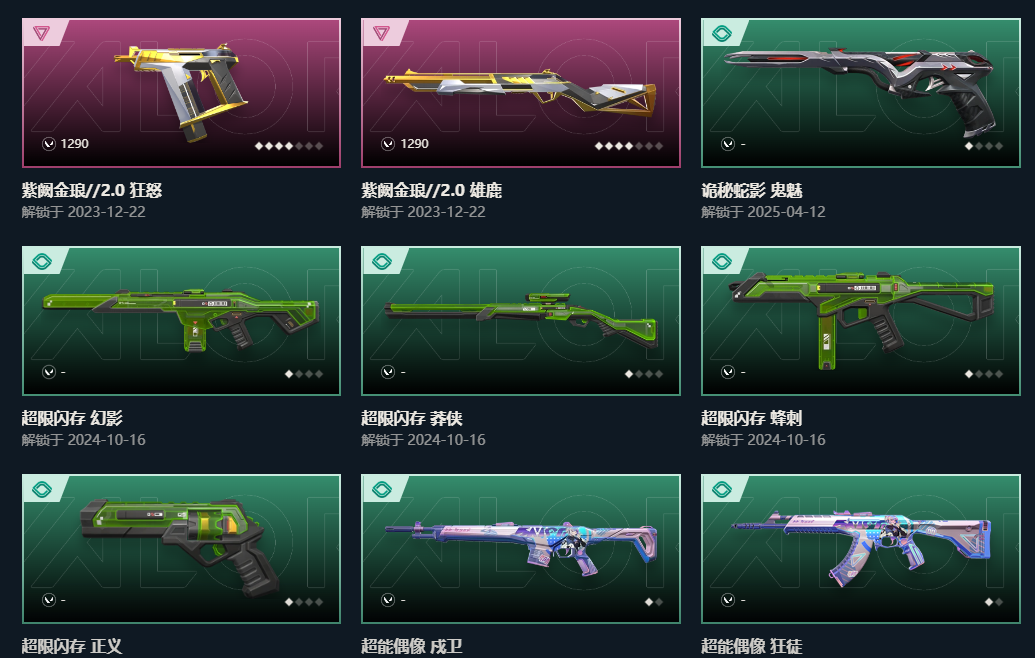Click the VP currency icon beside 1290 on 狂怒

point(49,144)
